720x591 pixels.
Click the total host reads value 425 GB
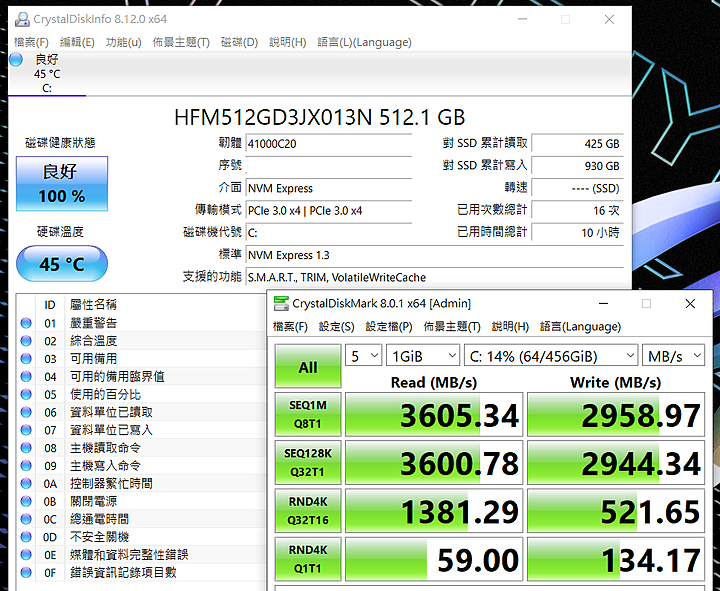(x=577, y=144)
